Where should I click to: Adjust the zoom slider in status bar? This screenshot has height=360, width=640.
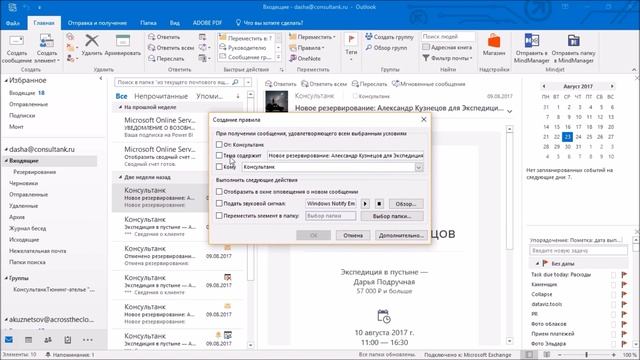click(587, 355)
